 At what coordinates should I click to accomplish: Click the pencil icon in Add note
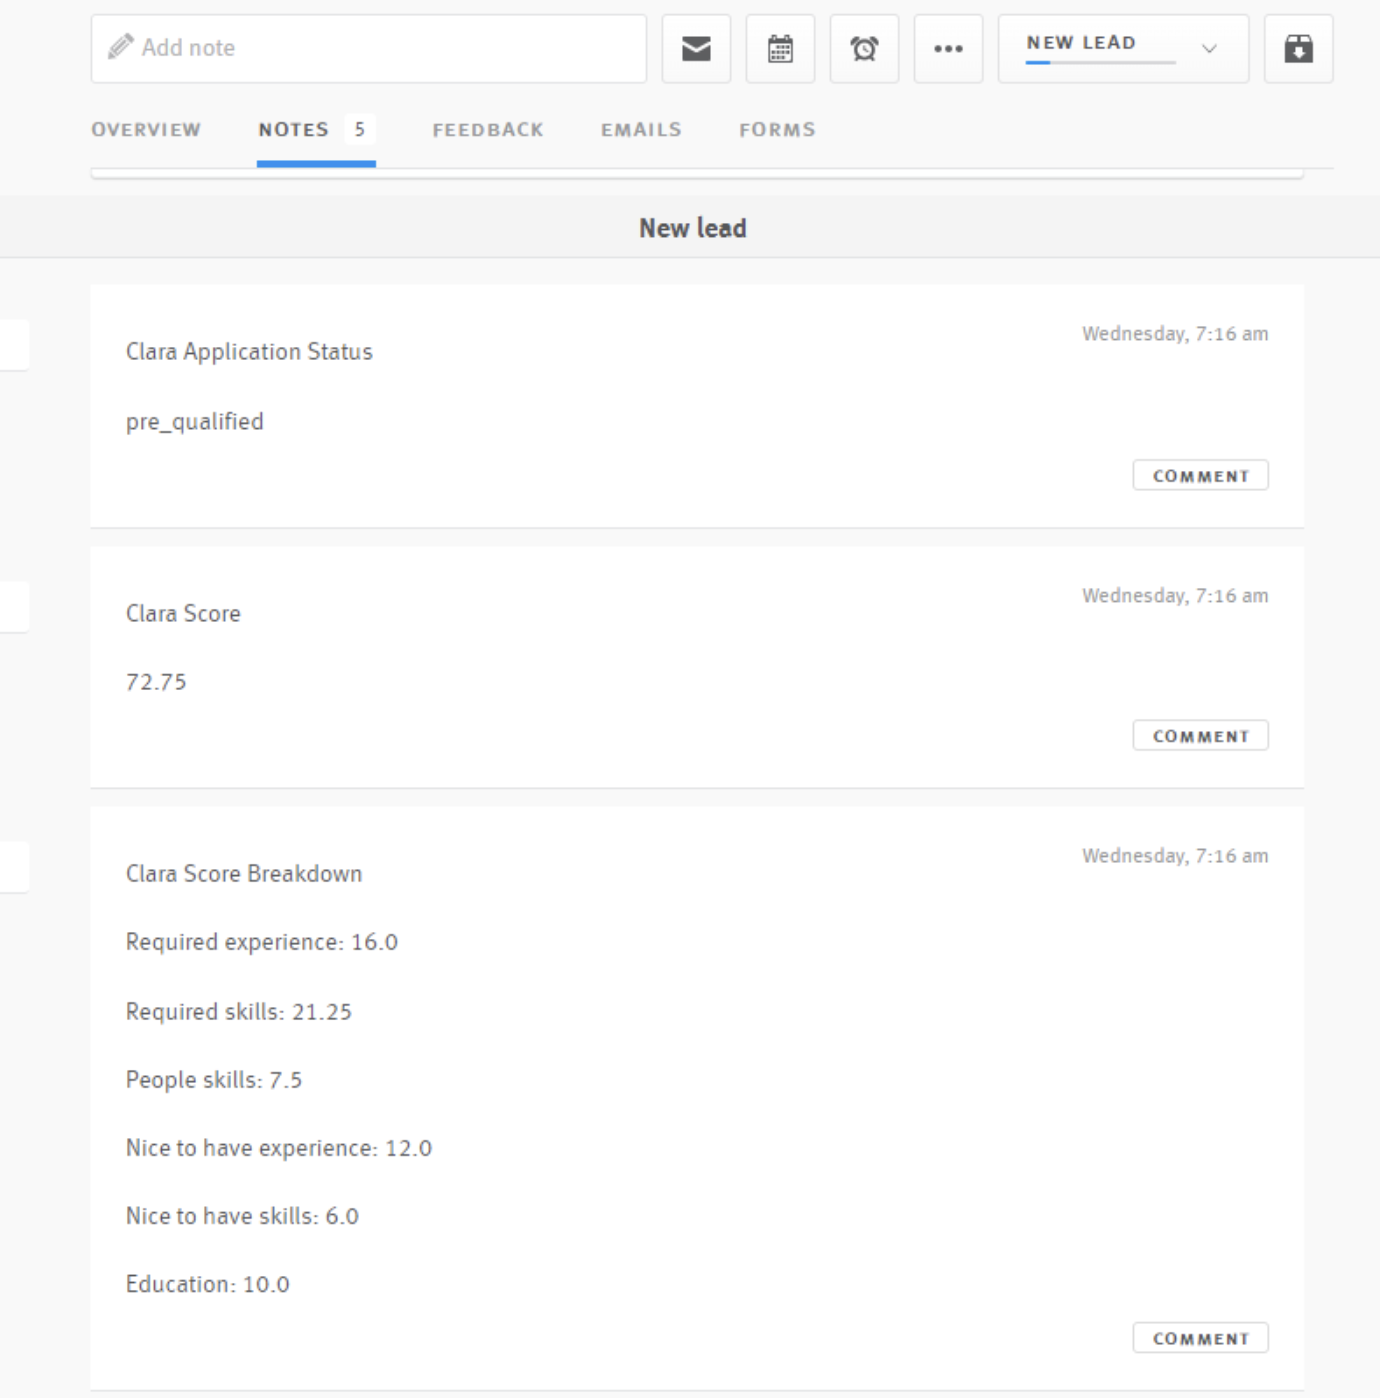pyautogui.click(x=121, y=47)
